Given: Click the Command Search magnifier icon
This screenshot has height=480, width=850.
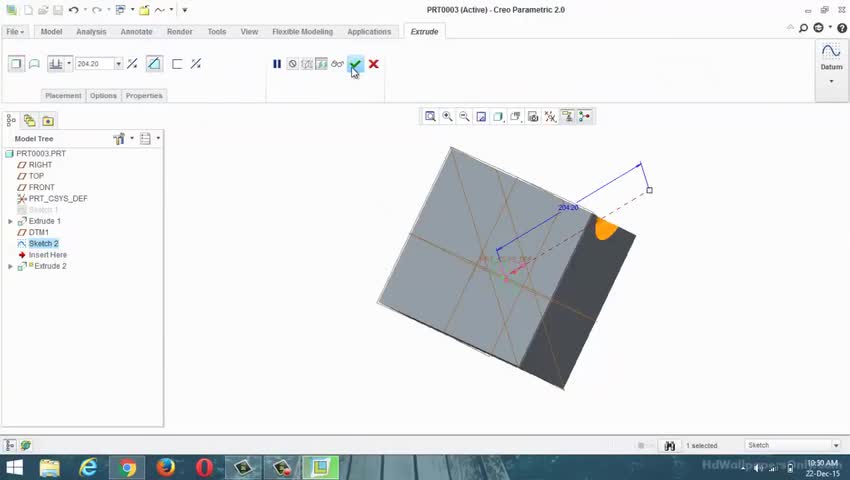Looking at the screenshot, I should 803,28.
